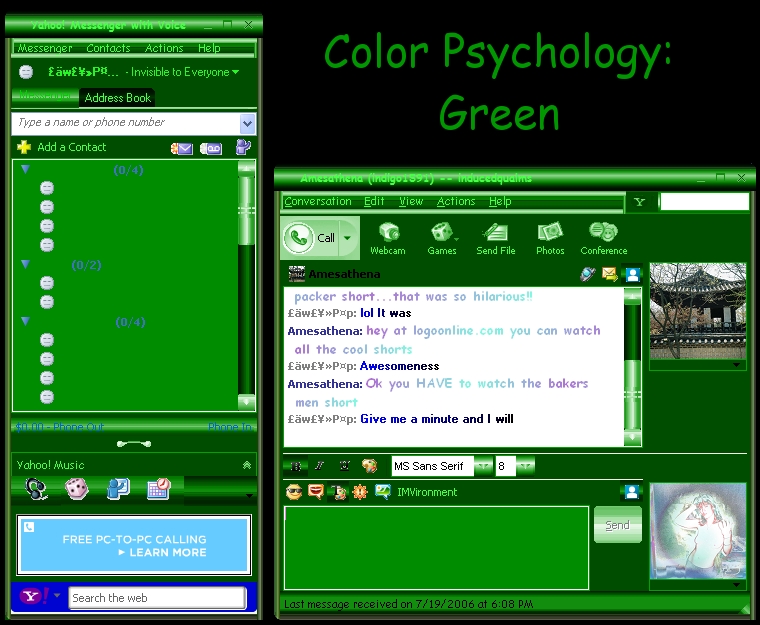Viewport: 760px width, 625px height.
Task: Collapse the (0/2) contact group
Action: (25, 264)
